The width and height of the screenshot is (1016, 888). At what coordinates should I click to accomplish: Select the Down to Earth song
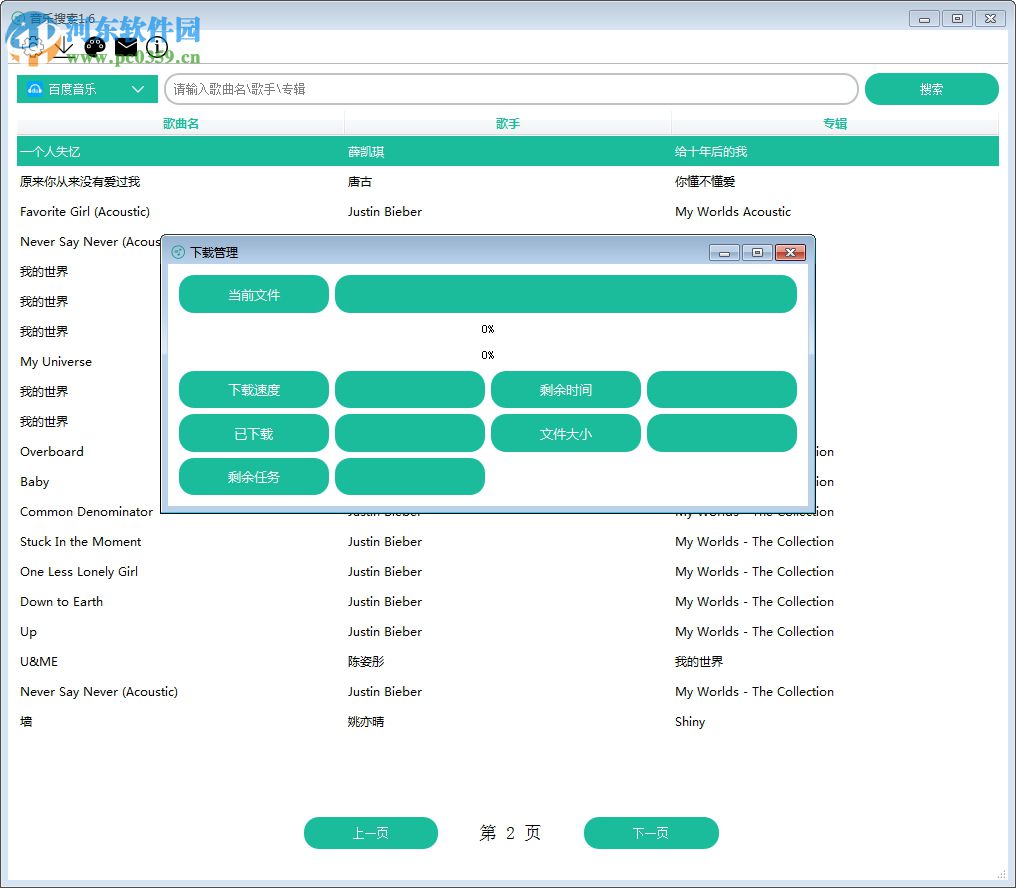click(62, 602)
